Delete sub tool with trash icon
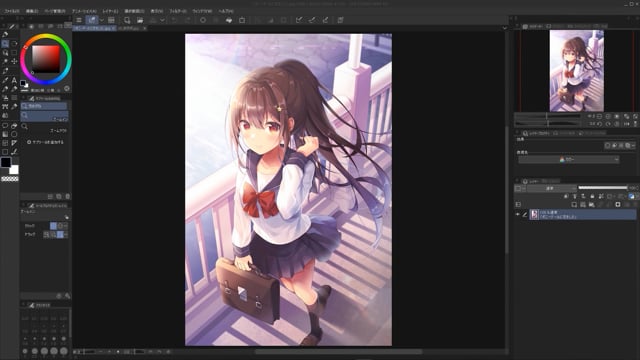Screen dimensions: 640x360 coord(68,196)
